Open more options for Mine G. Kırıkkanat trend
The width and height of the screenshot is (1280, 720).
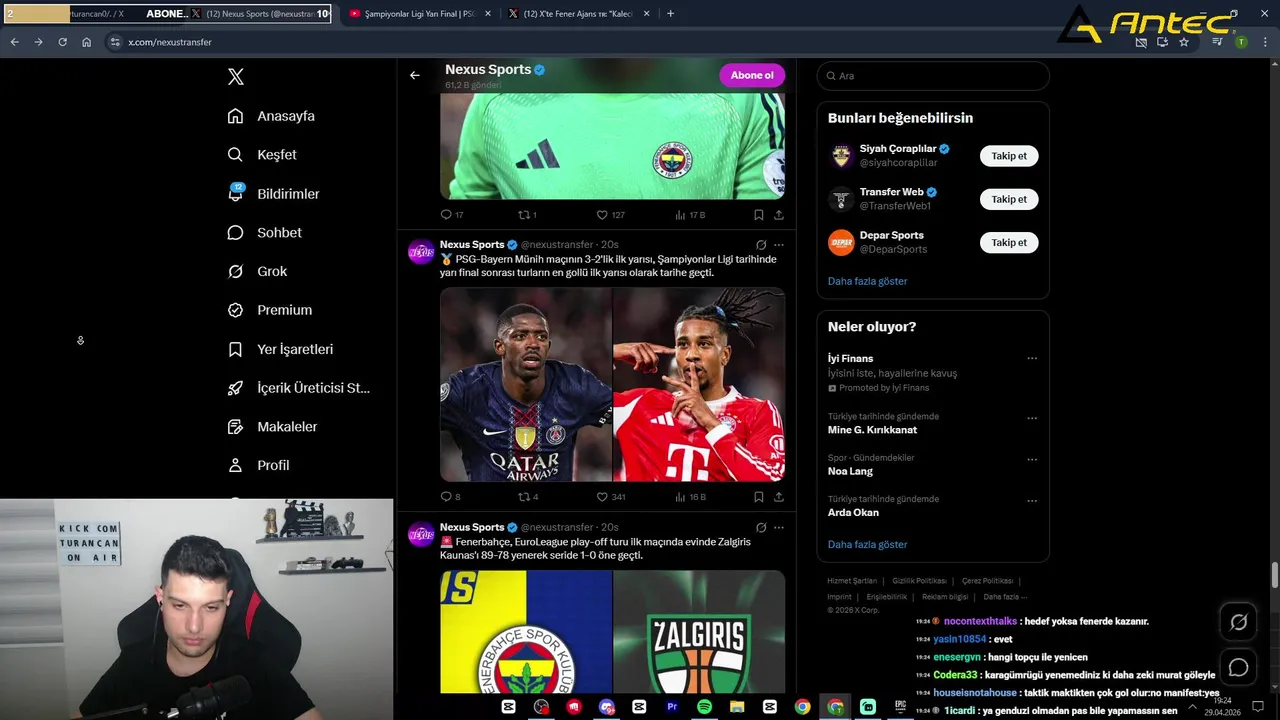click(x=1032, y=418)
